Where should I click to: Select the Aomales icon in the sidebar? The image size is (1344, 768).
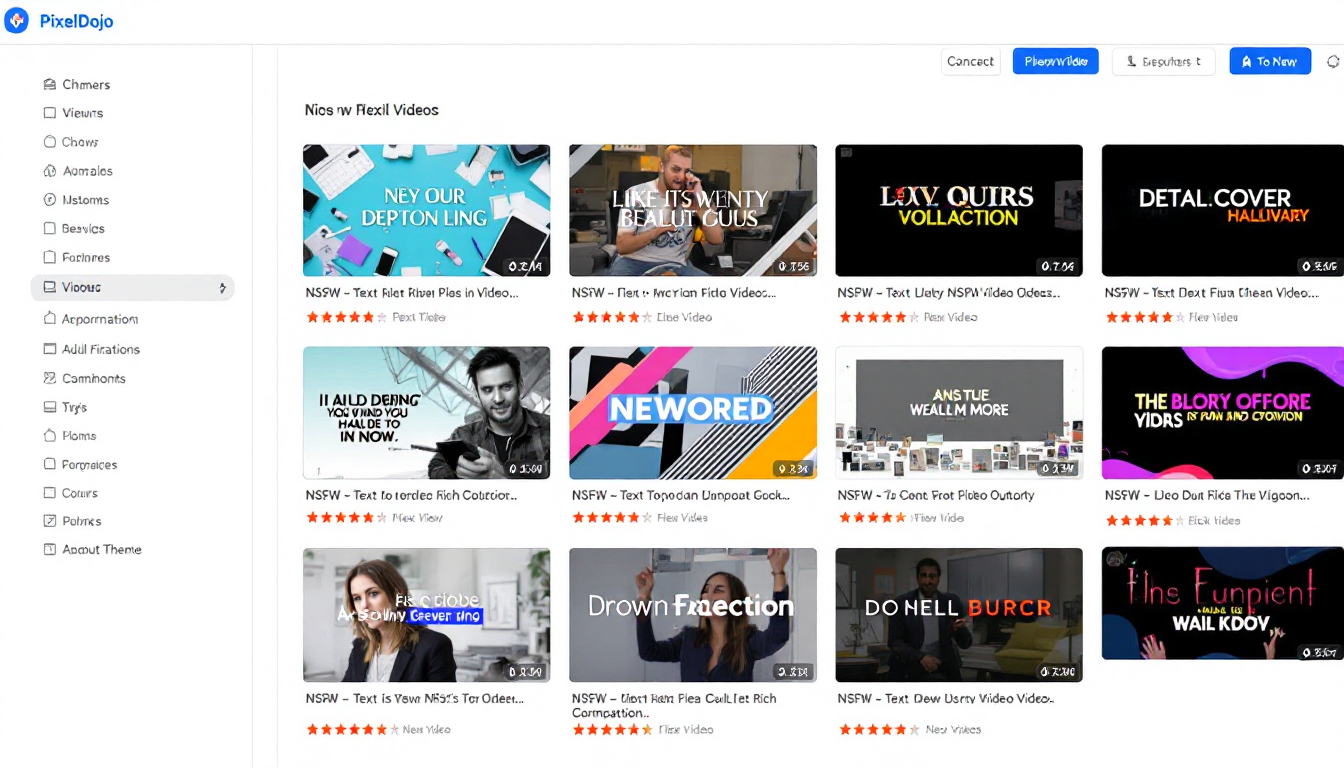pyautogui.click(x=48, y=170)
